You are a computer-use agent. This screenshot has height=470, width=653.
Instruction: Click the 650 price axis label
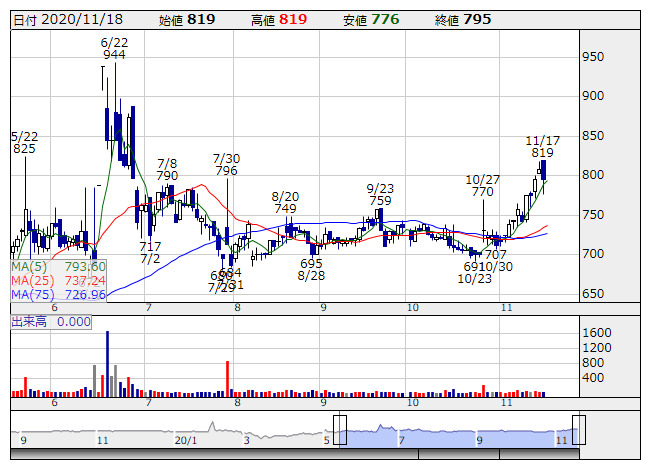point(593,294)
